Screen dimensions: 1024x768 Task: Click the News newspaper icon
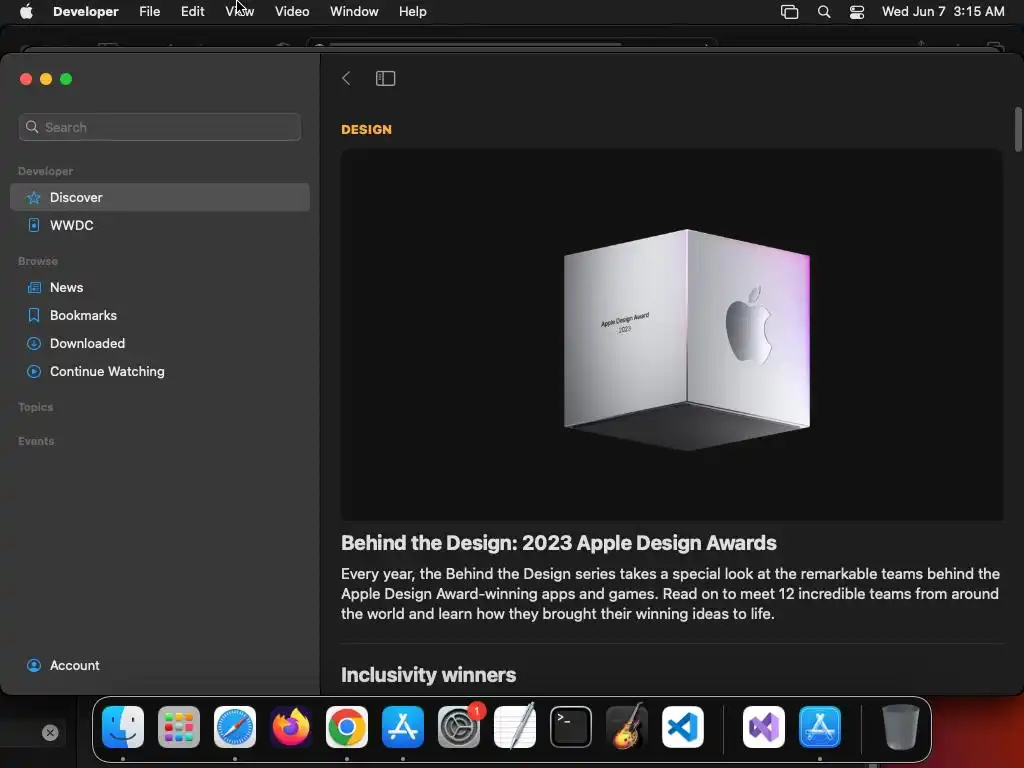click(34, 287)
